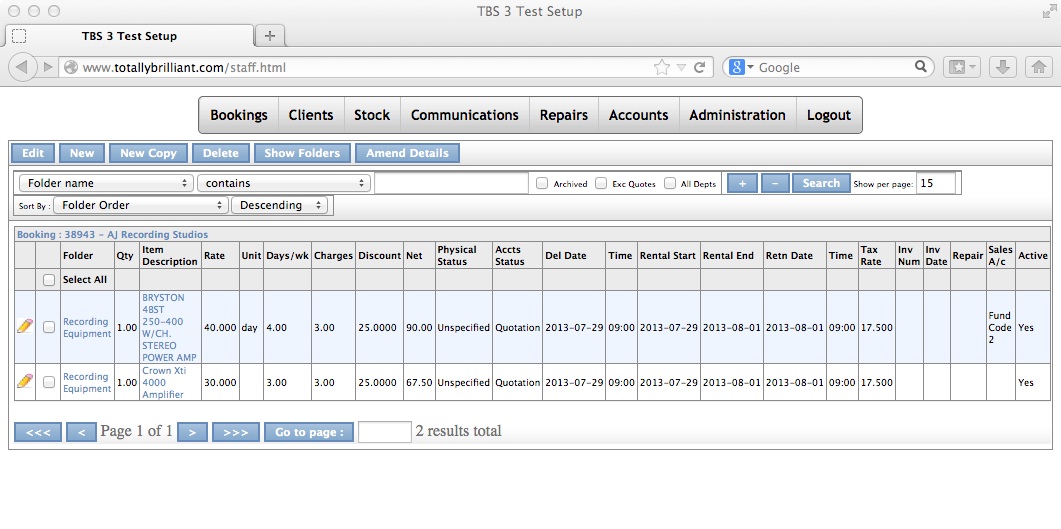Open the Clients menu
The width and height of the screenshot is (1061, 529).
pyautogui.click(x=311, y=115)
